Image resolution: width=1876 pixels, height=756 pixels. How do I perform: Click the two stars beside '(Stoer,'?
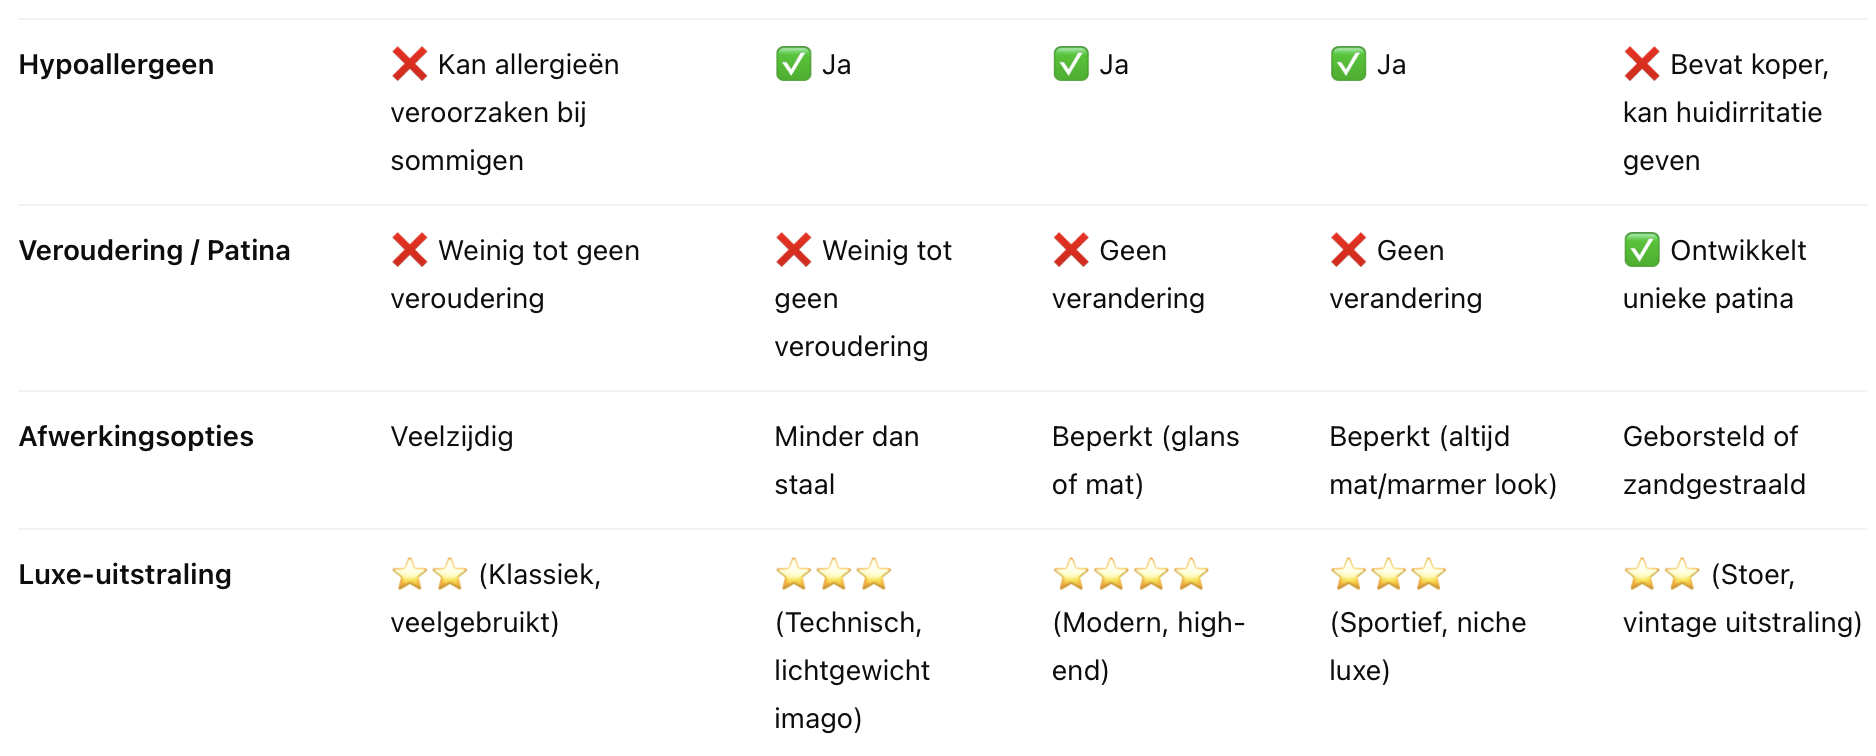tap(1662, 574)
